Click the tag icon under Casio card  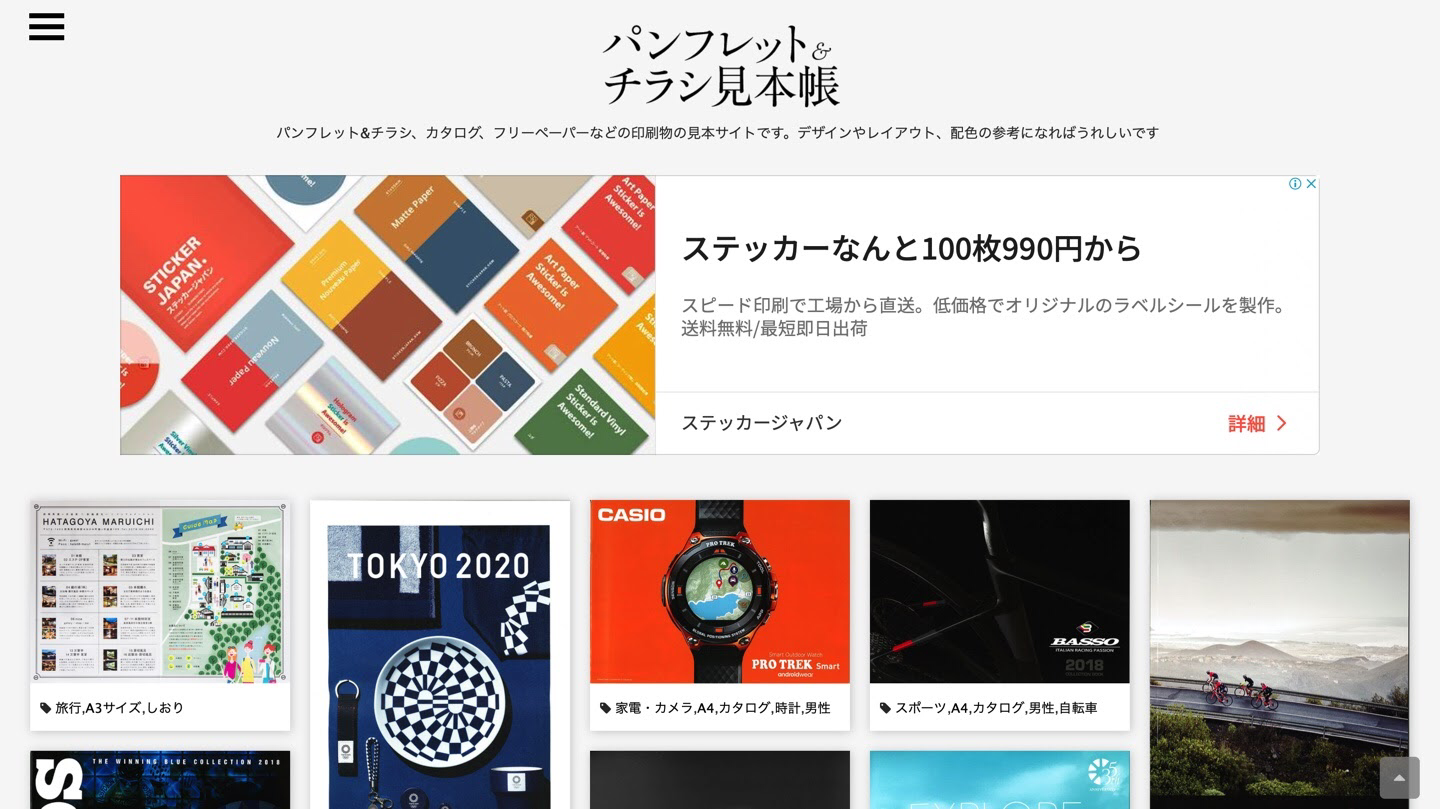point(605,708)
